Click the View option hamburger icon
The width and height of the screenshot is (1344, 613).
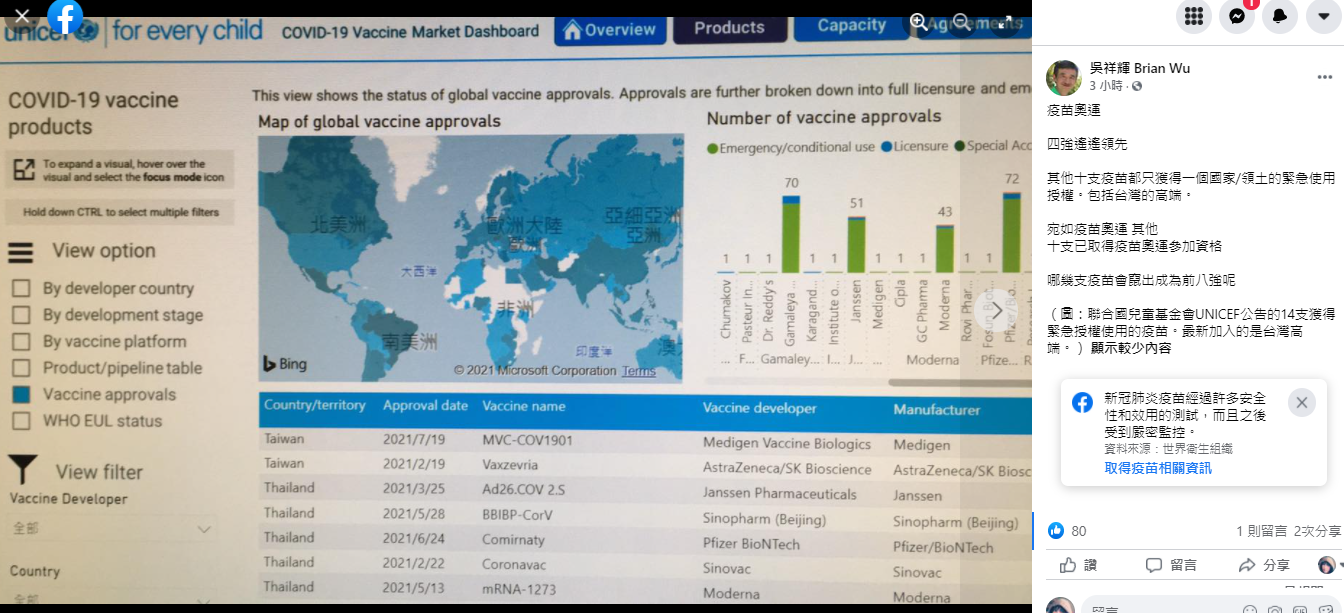(21, 252)
